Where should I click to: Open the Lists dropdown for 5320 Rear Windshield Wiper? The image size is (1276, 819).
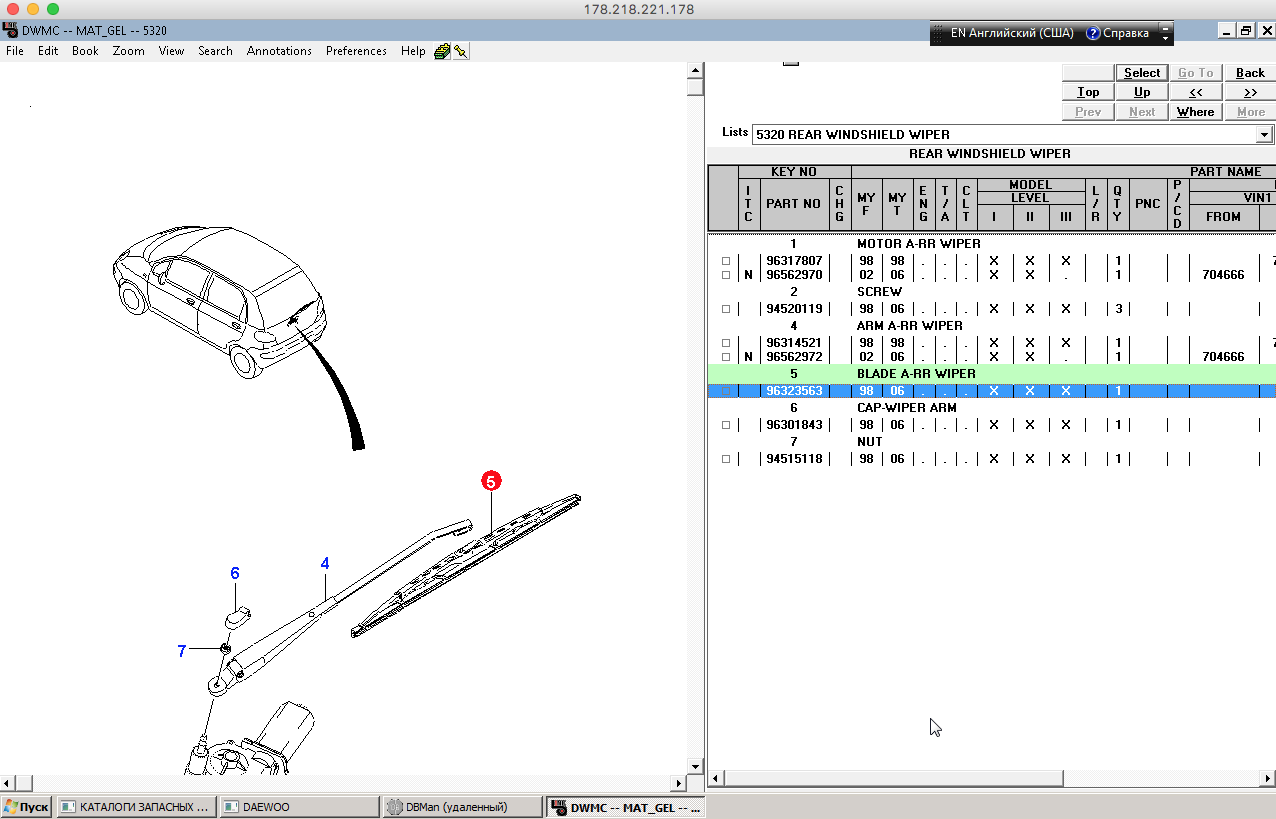point(1265,135)
